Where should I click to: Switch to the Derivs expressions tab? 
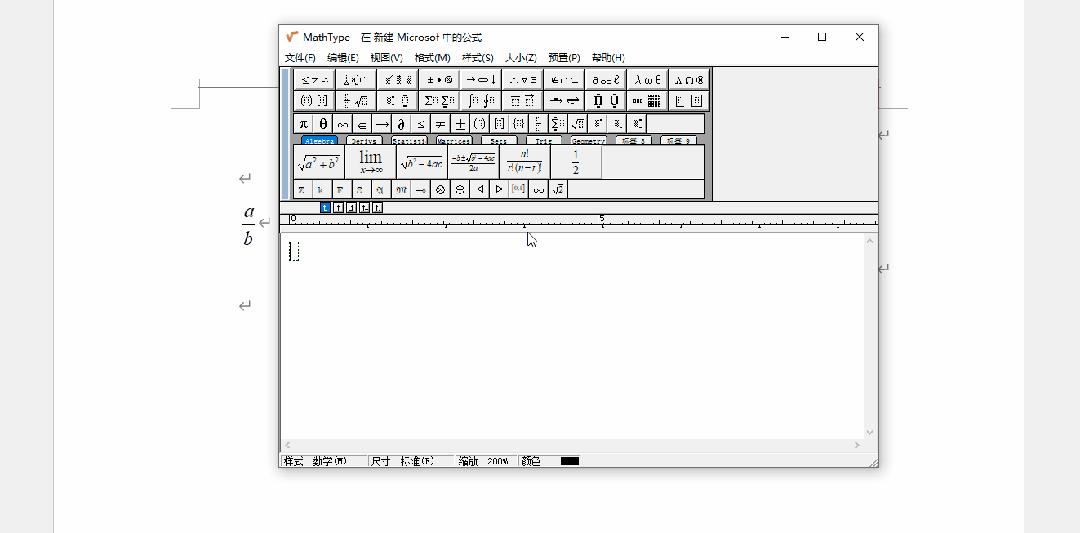coord(364,140)
